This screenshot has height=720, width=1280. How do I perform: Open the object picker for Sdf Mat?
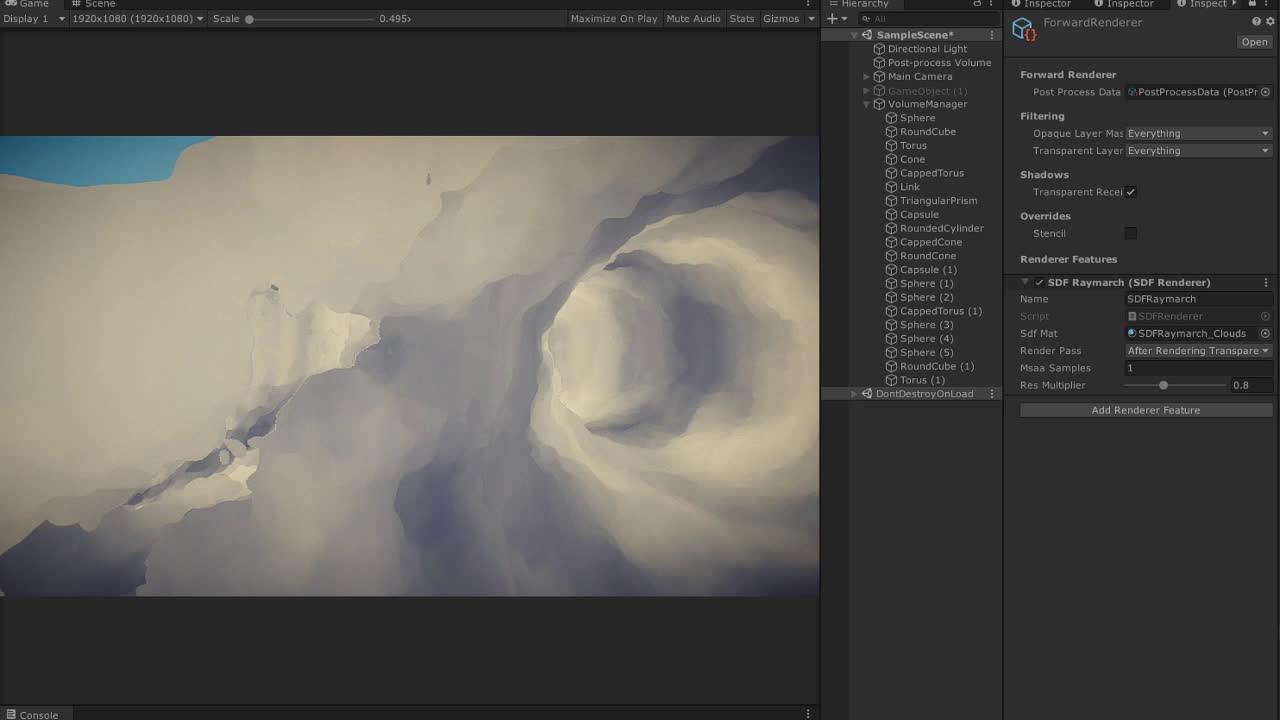pos(1265,334)
